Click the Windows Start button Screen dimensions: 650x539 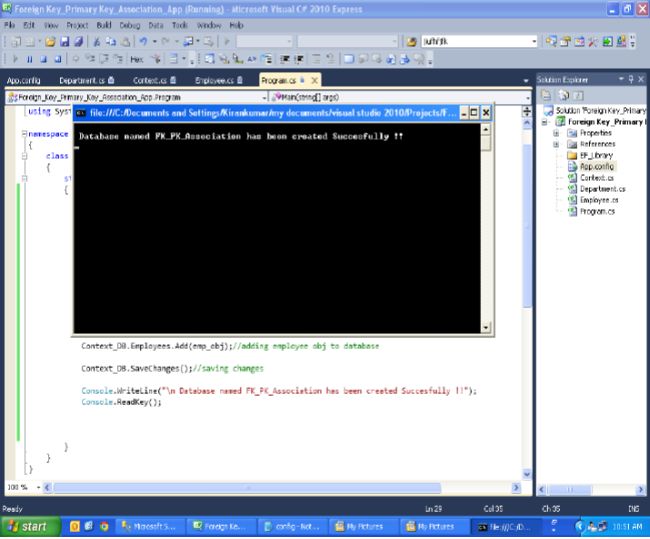tap(28, 526)
